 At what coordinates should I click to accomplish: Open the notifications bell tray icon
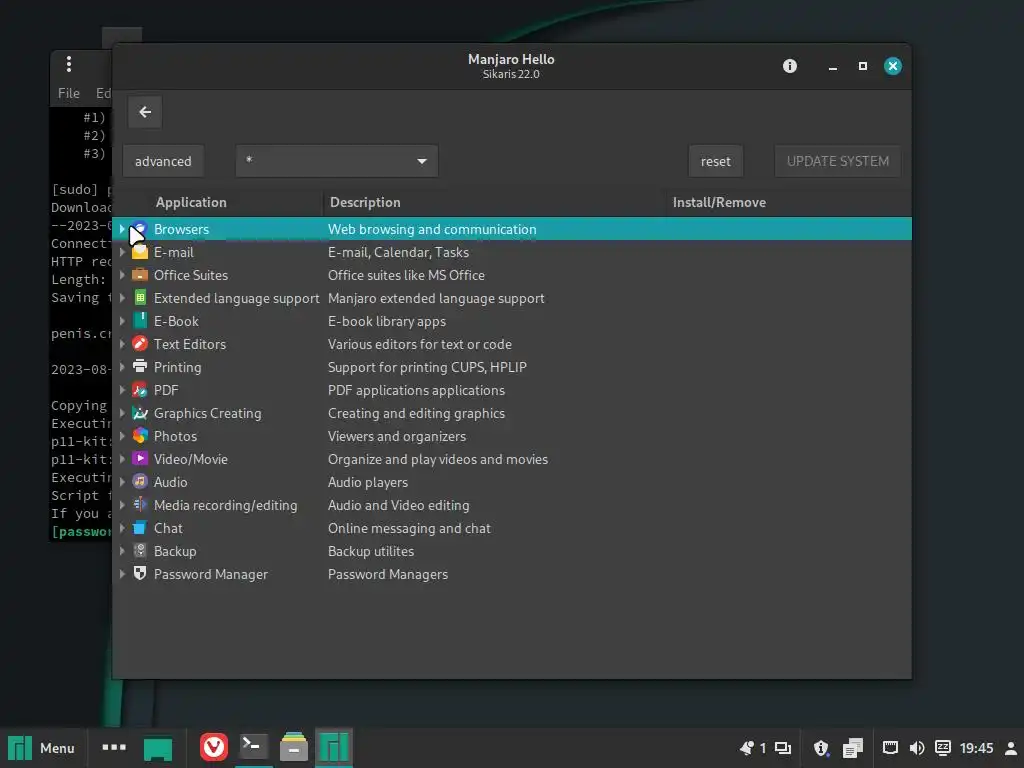click(747, 748)
